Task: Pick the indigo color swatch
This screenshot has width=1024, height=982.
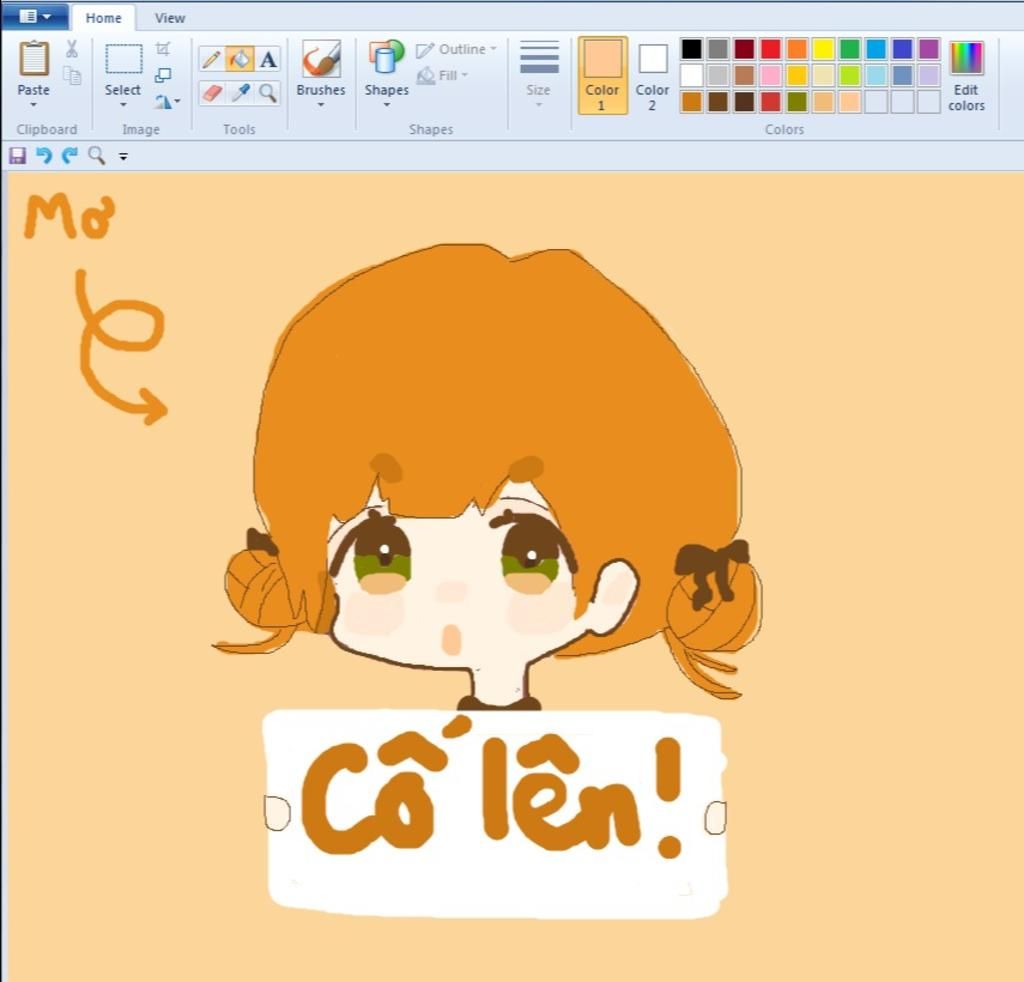Action: click(902, 48)
